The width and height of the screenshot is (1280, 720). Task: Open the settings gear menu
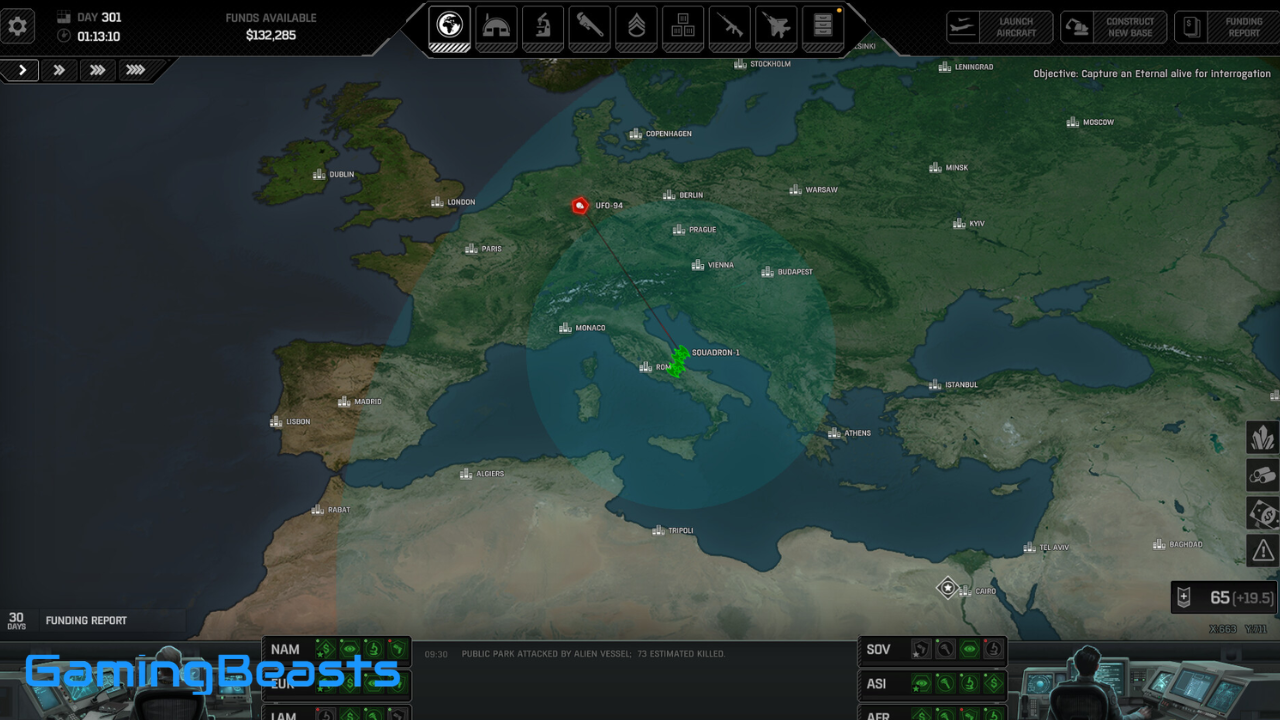pos(18,26)
